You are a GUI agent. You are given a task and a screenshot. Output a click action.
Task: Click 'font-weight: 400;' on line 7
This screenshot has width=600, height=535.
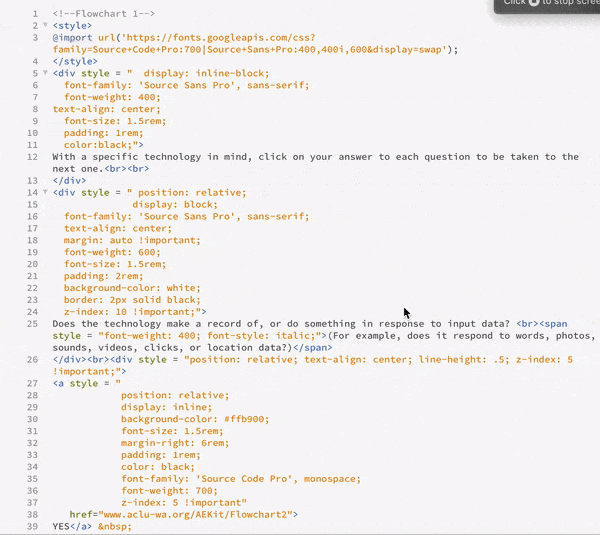(x=112, y=97)
